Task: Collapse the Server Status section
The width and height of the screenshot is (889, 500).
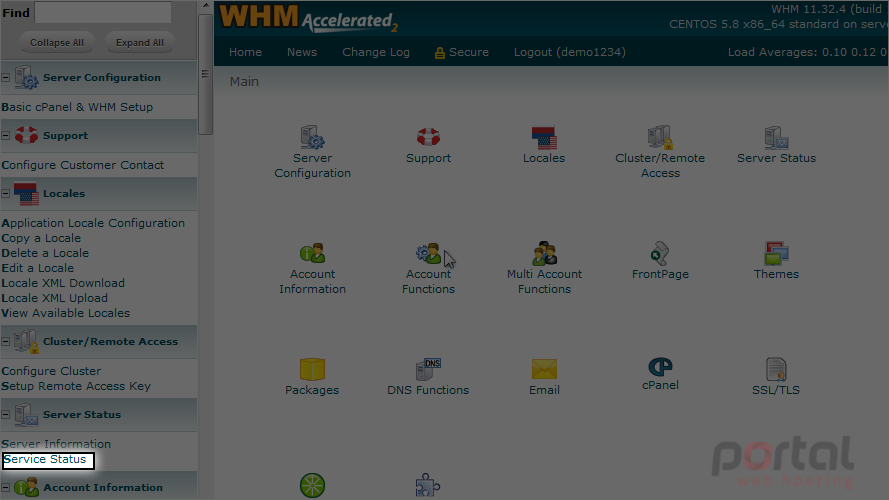Action: (x=6, y=414)
